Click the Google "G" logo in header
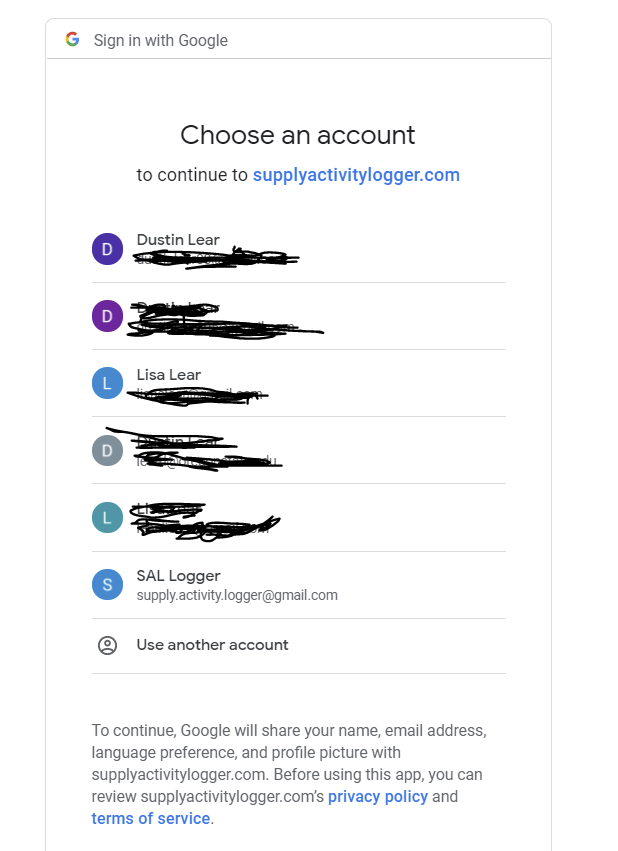The height and width of the screenshot is (851, 618). (72, 40)
